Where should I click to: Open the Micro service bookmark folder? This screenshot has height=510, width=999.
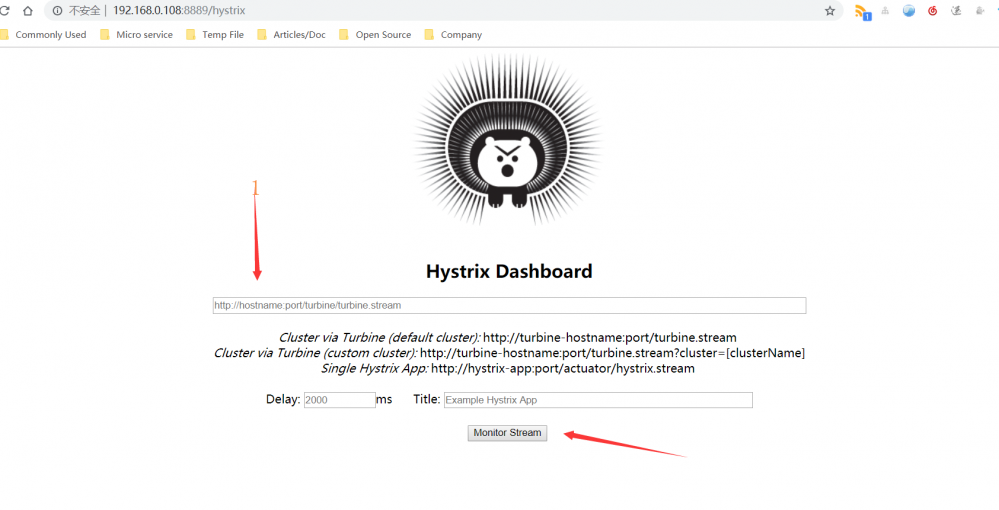tap(137, 34)
